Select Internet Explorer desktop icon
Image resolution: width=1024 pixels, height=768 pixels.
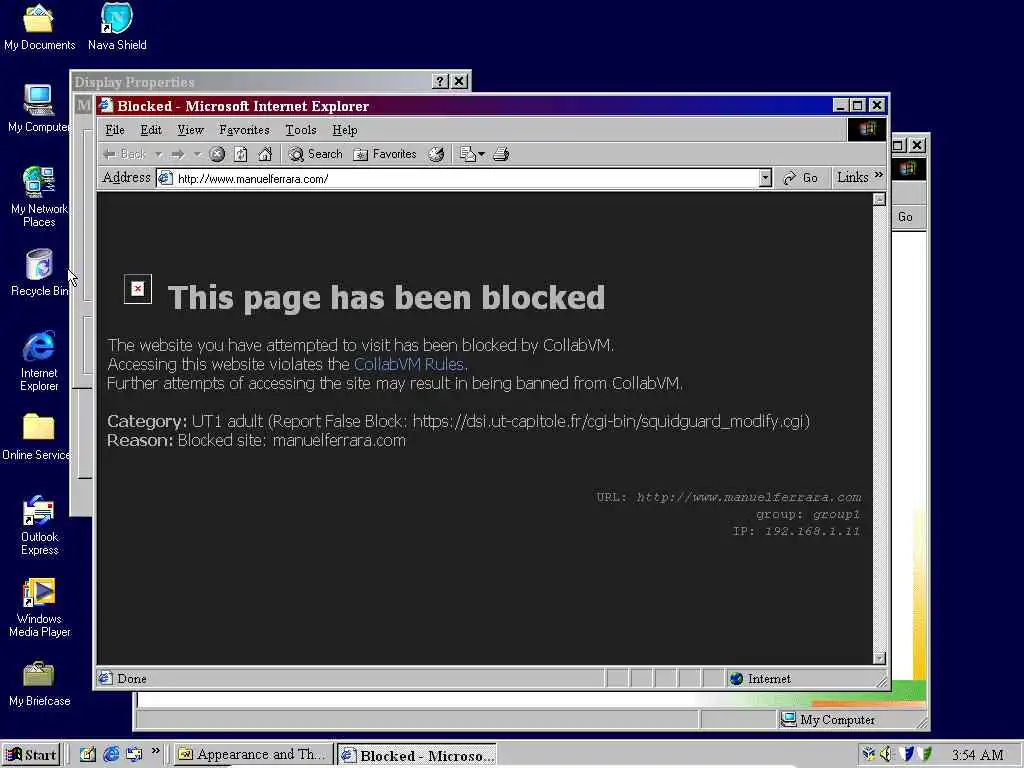(39, 361)
